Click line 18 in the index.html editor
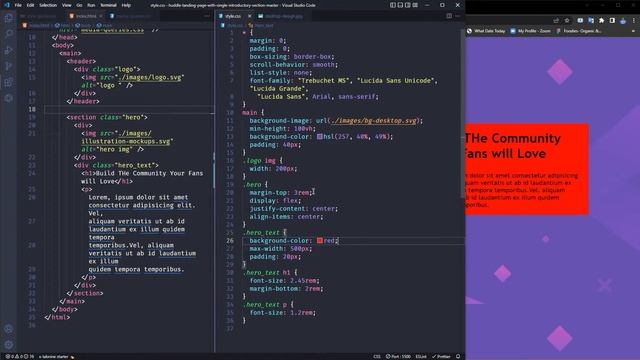The width and height of the screenshot is (640, 360). tap(129, 109)
